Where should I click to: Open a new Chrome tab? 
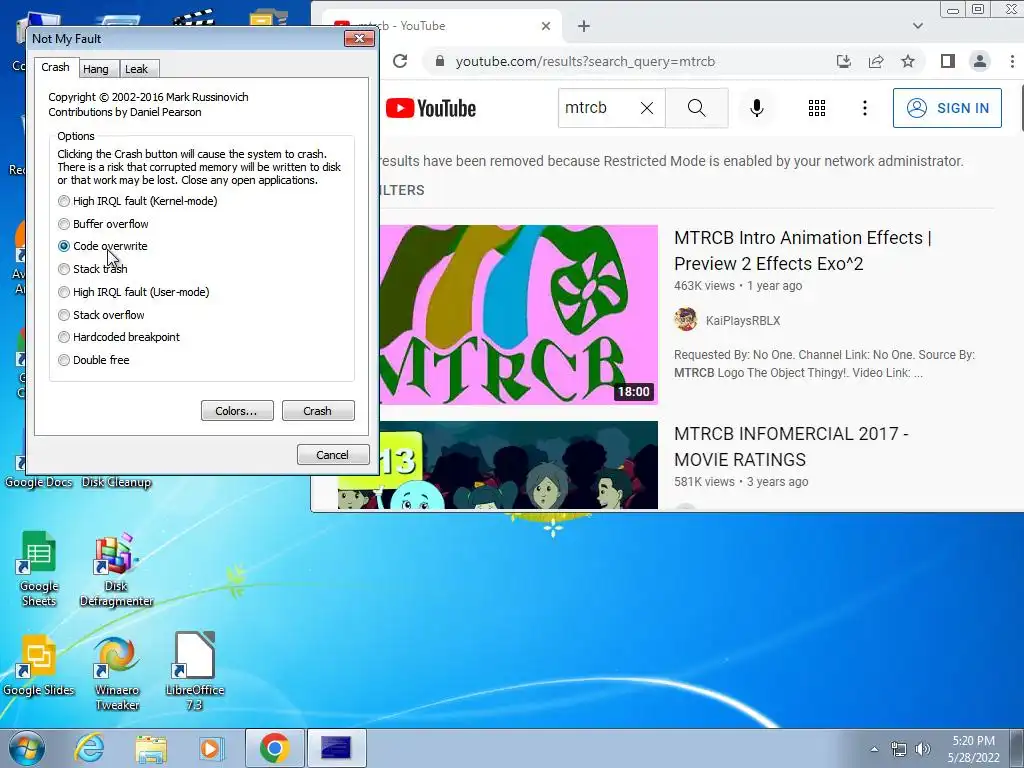584,26
